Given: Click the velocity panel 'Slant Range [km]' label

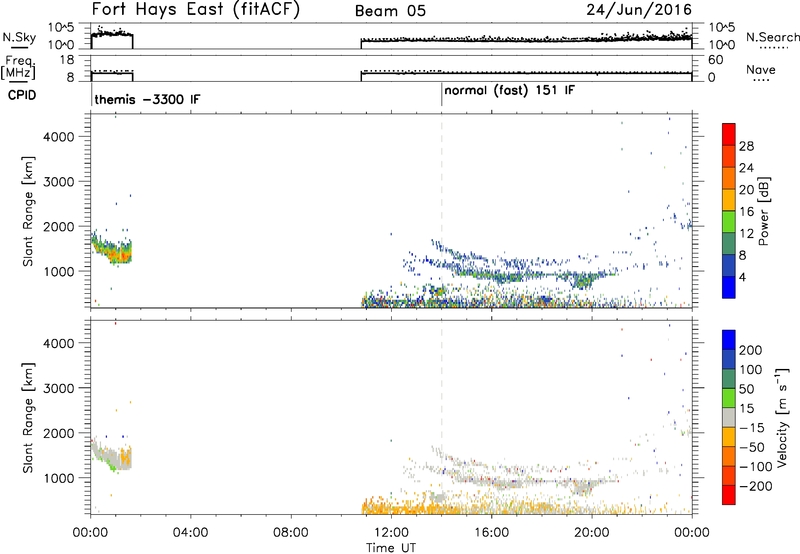Looking at the screenshot, I should click(x=28, y=417).
